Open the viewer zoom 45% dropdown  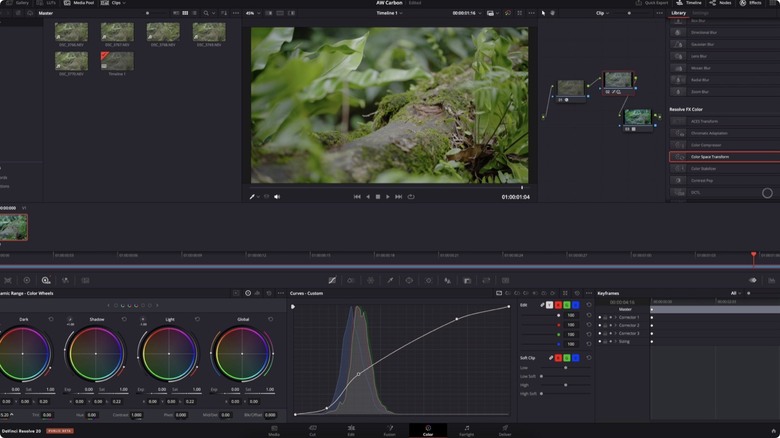pos(253,13)
